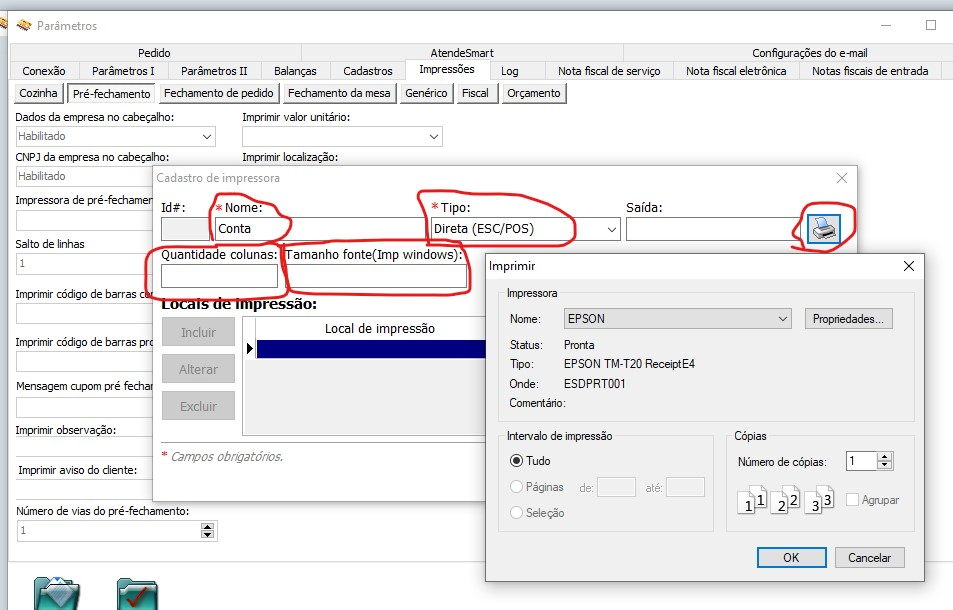Select the Páginas radio option

516,487
